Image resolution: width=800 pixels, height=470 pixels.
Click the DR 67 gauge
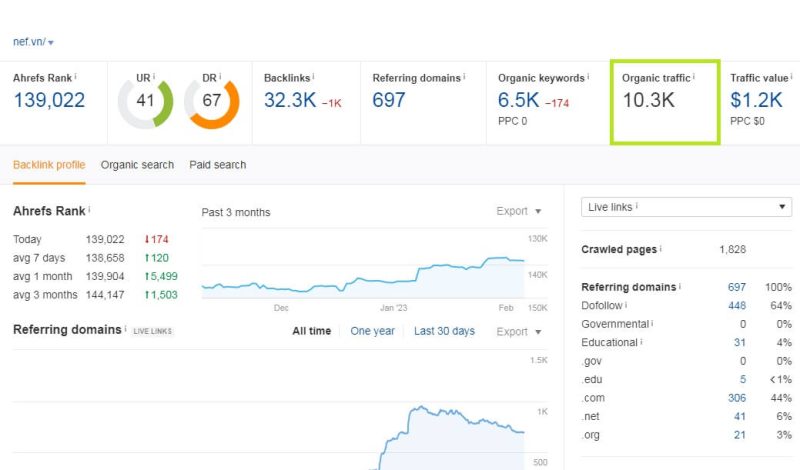[x=212, y=102]
